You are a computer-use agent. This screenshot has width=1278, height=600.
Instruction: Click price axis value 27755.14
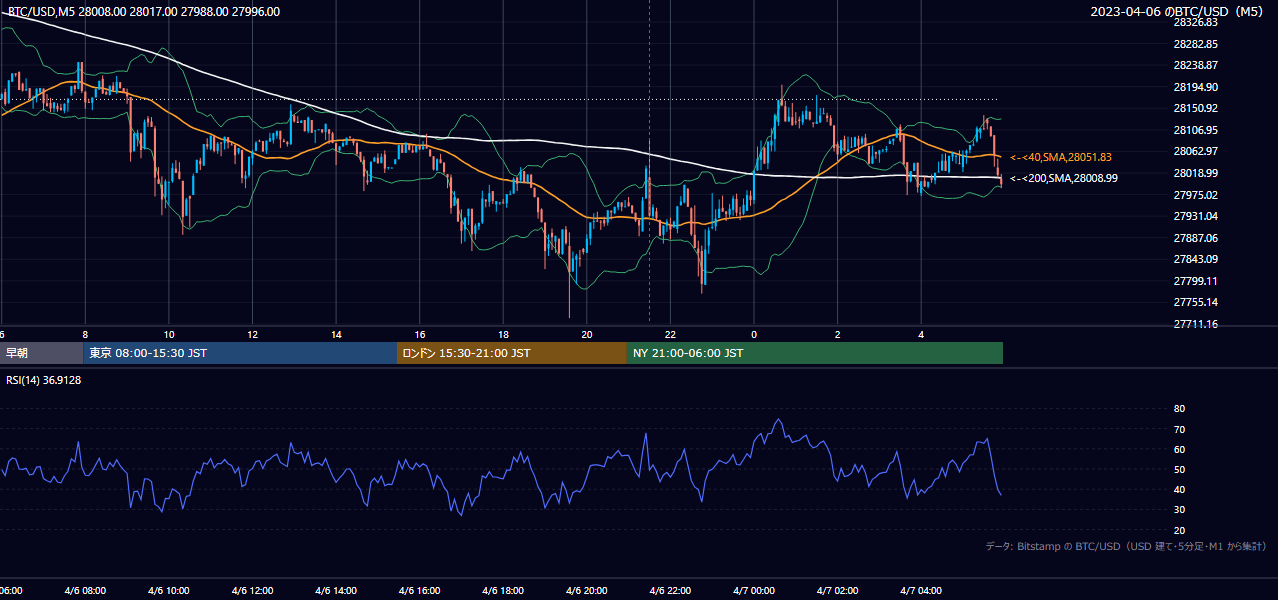pos(1195,302)
